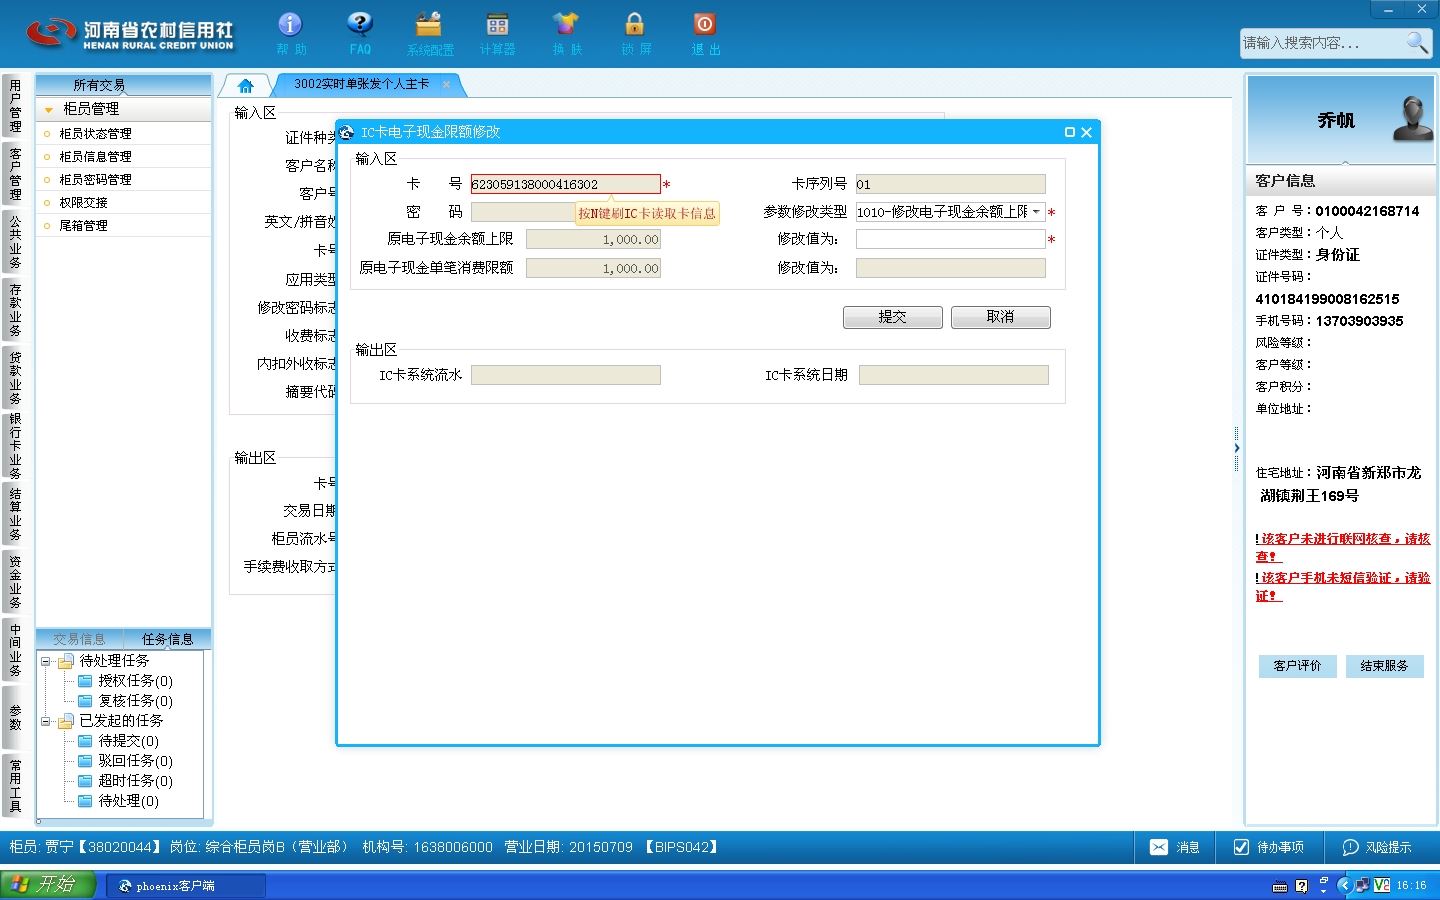This screenshot has width=1440, height=900.
Task: Go to the home tab icon
Action: pos(246,85)
